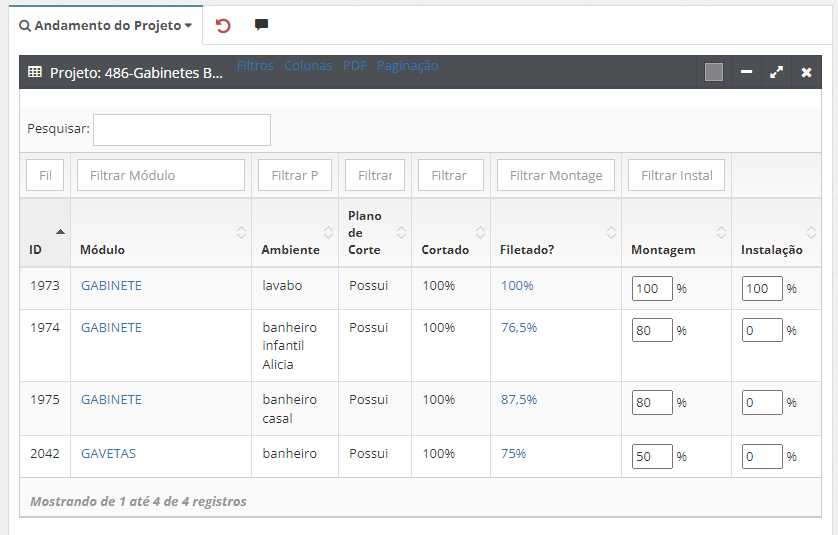Click the red undo/refresh arrow icon

click(223, 25)
